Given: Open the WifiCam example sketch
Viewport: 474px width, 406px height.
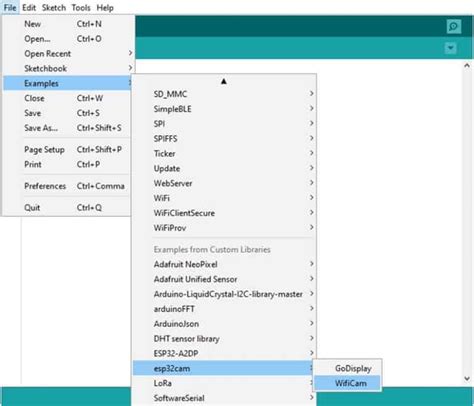Looking at the screenshot, I should pyautogui.click(x=347, y=383).
